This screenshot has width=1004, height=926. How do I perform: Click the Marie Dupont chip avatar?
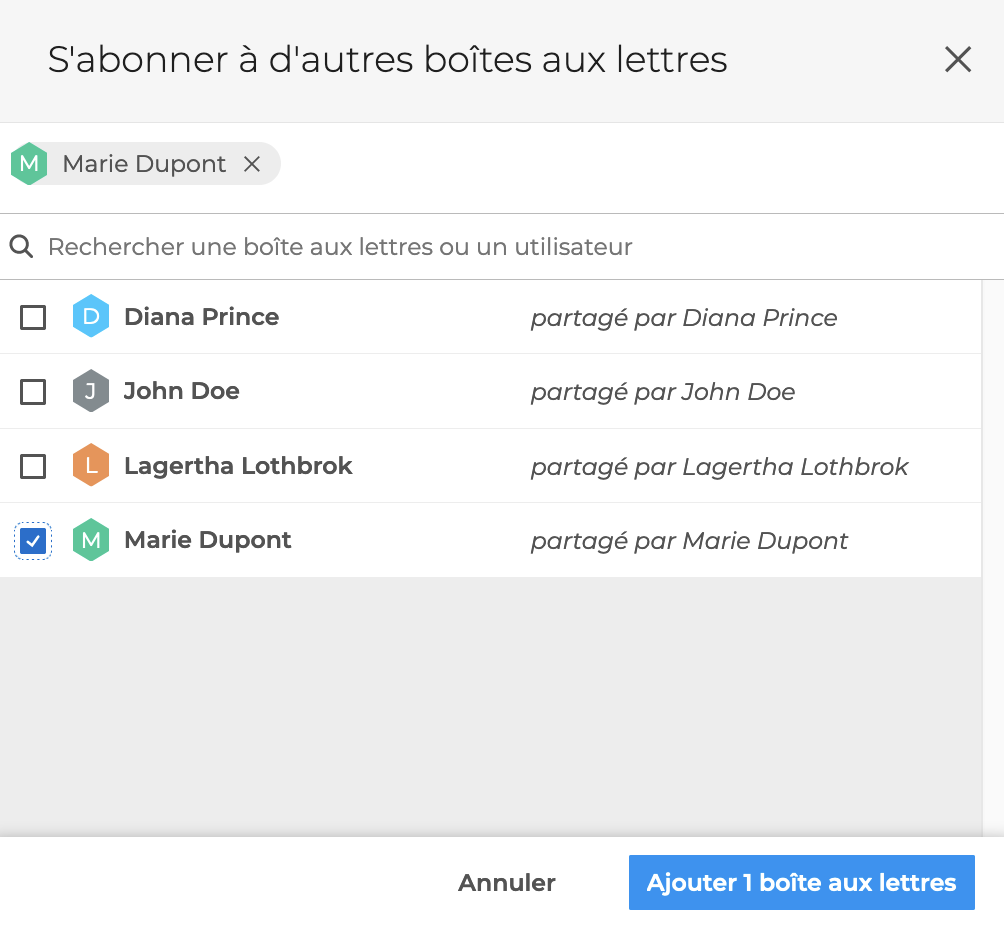(x=29, y=164)
